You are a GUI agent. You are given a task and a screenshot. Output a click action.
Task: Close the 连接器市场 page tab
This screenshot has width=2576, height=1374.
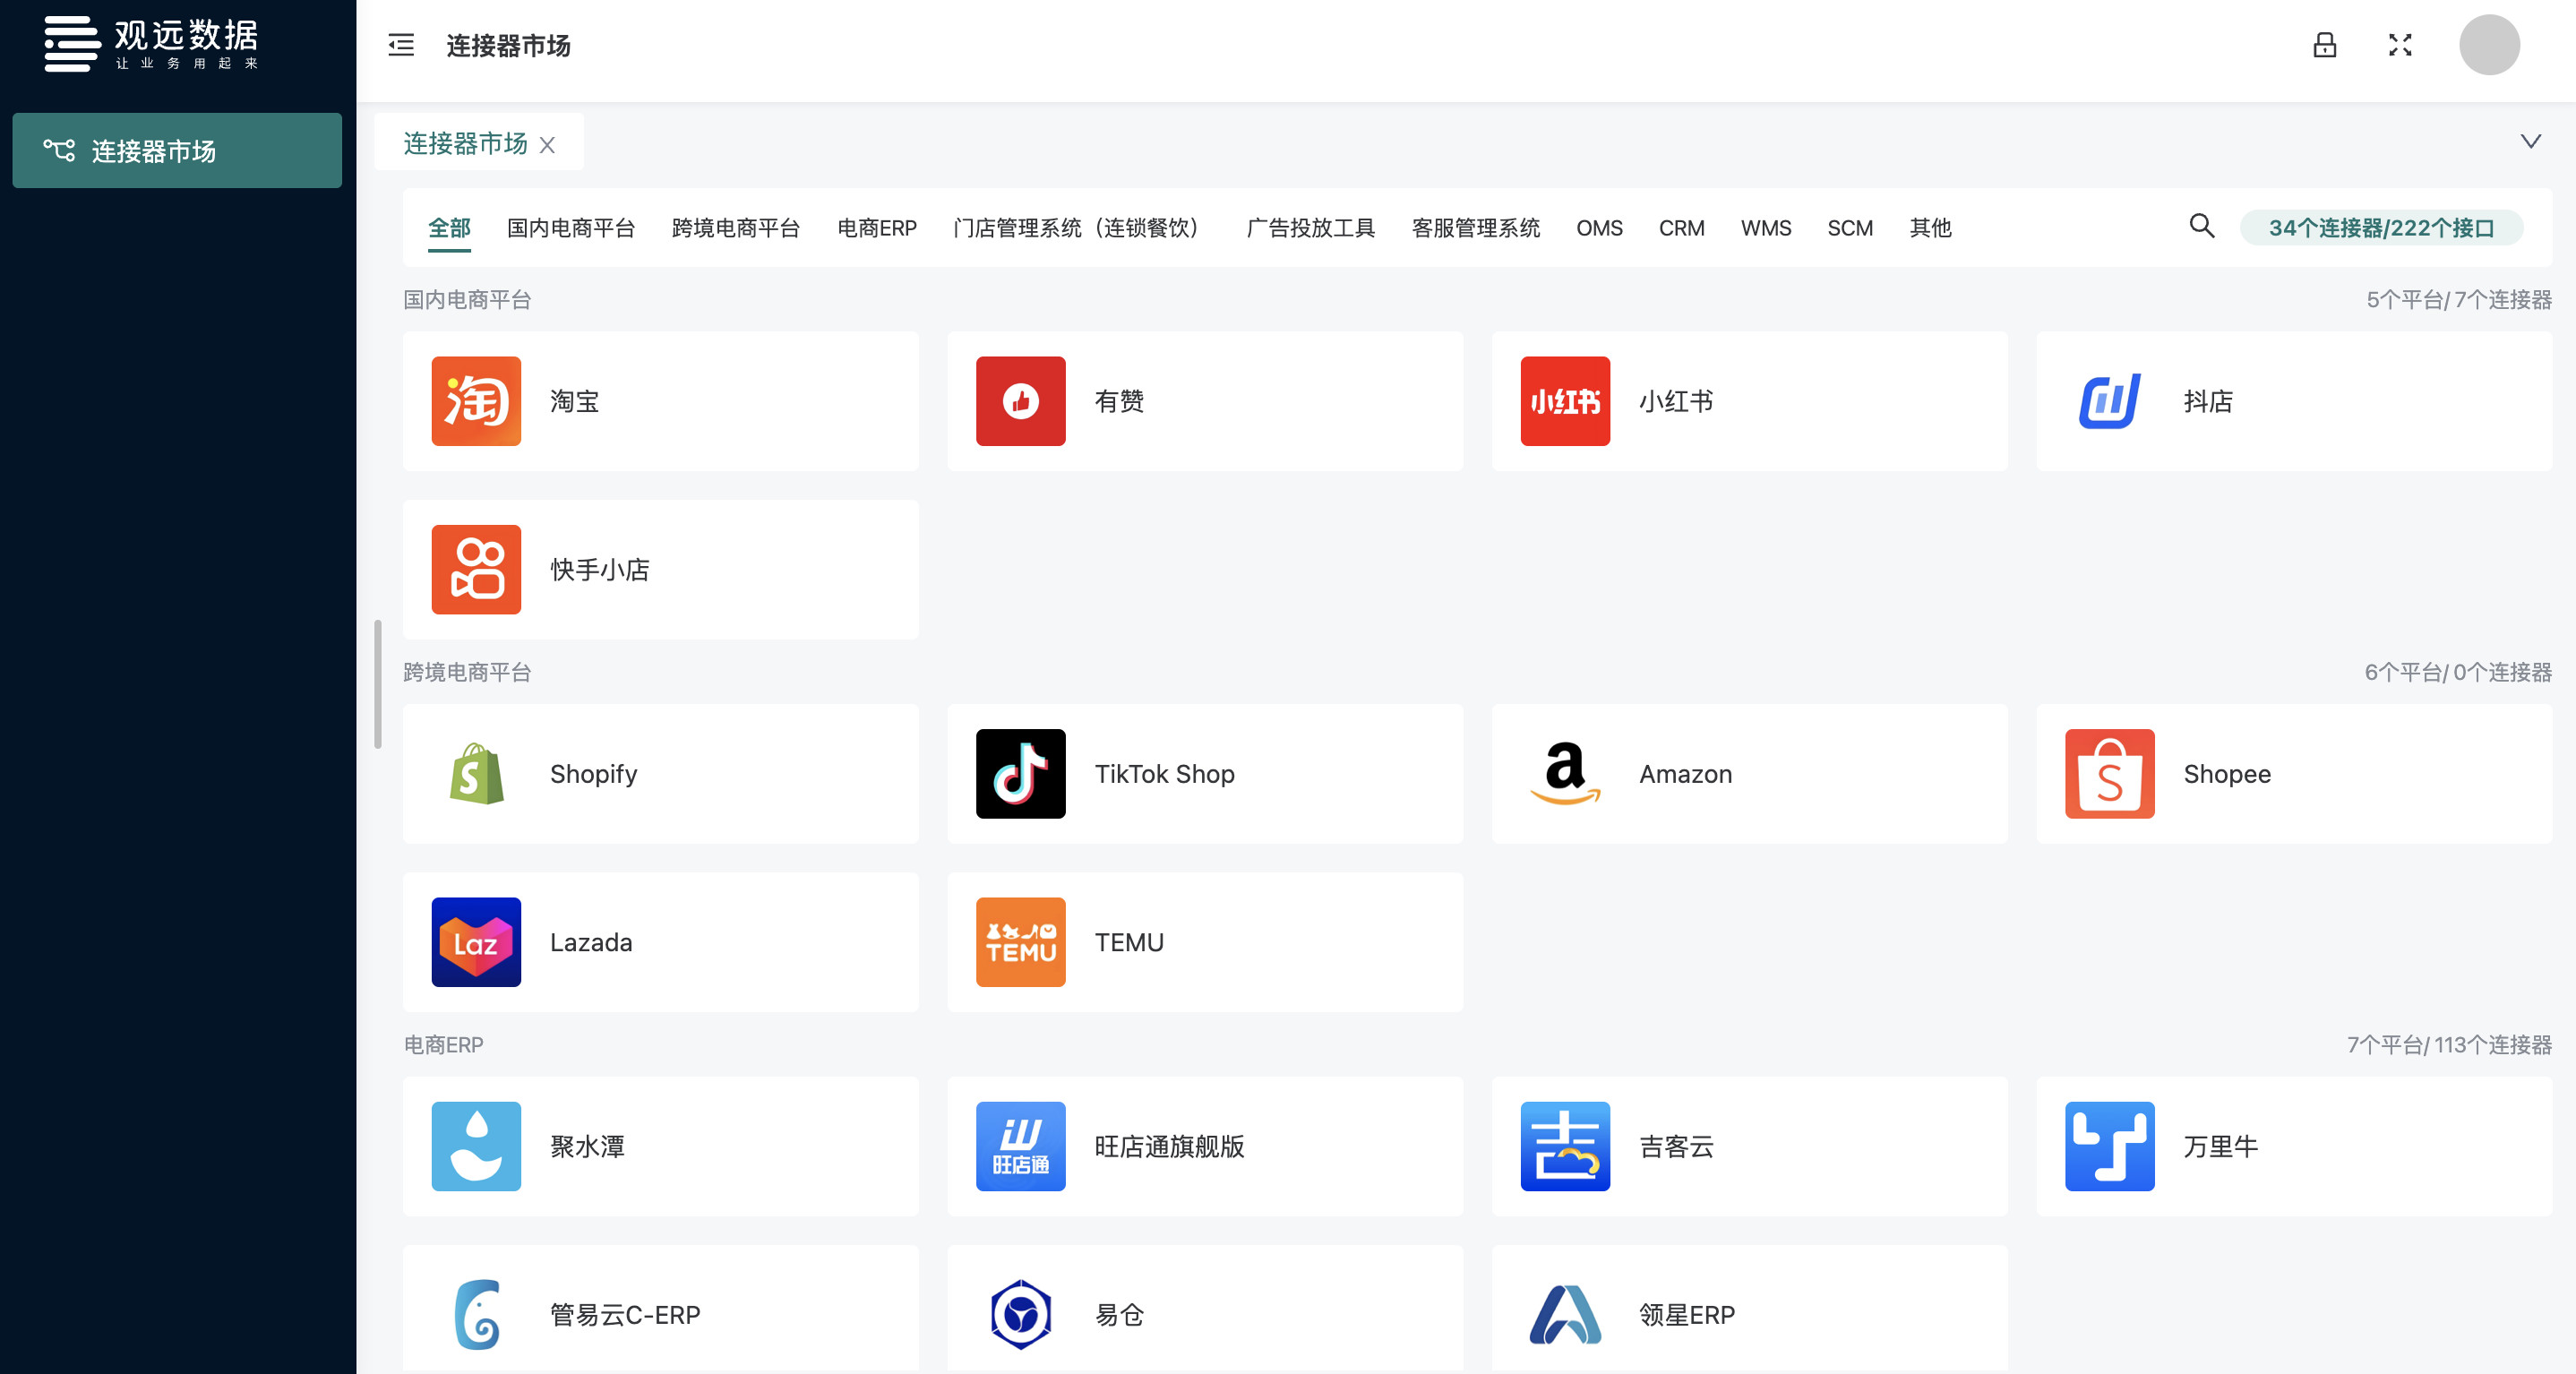click(547, 145)
